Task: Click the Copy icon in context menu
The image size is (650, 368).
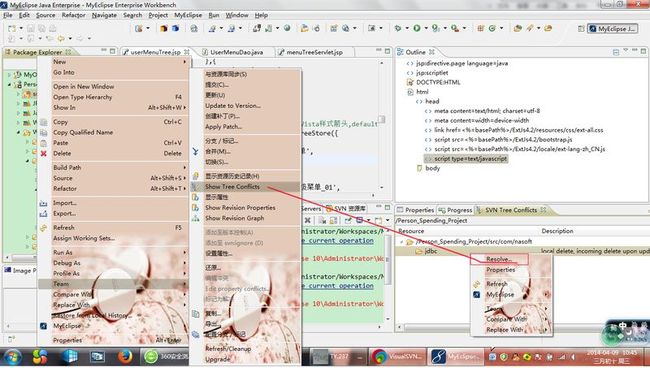Action: coord(44,122)
